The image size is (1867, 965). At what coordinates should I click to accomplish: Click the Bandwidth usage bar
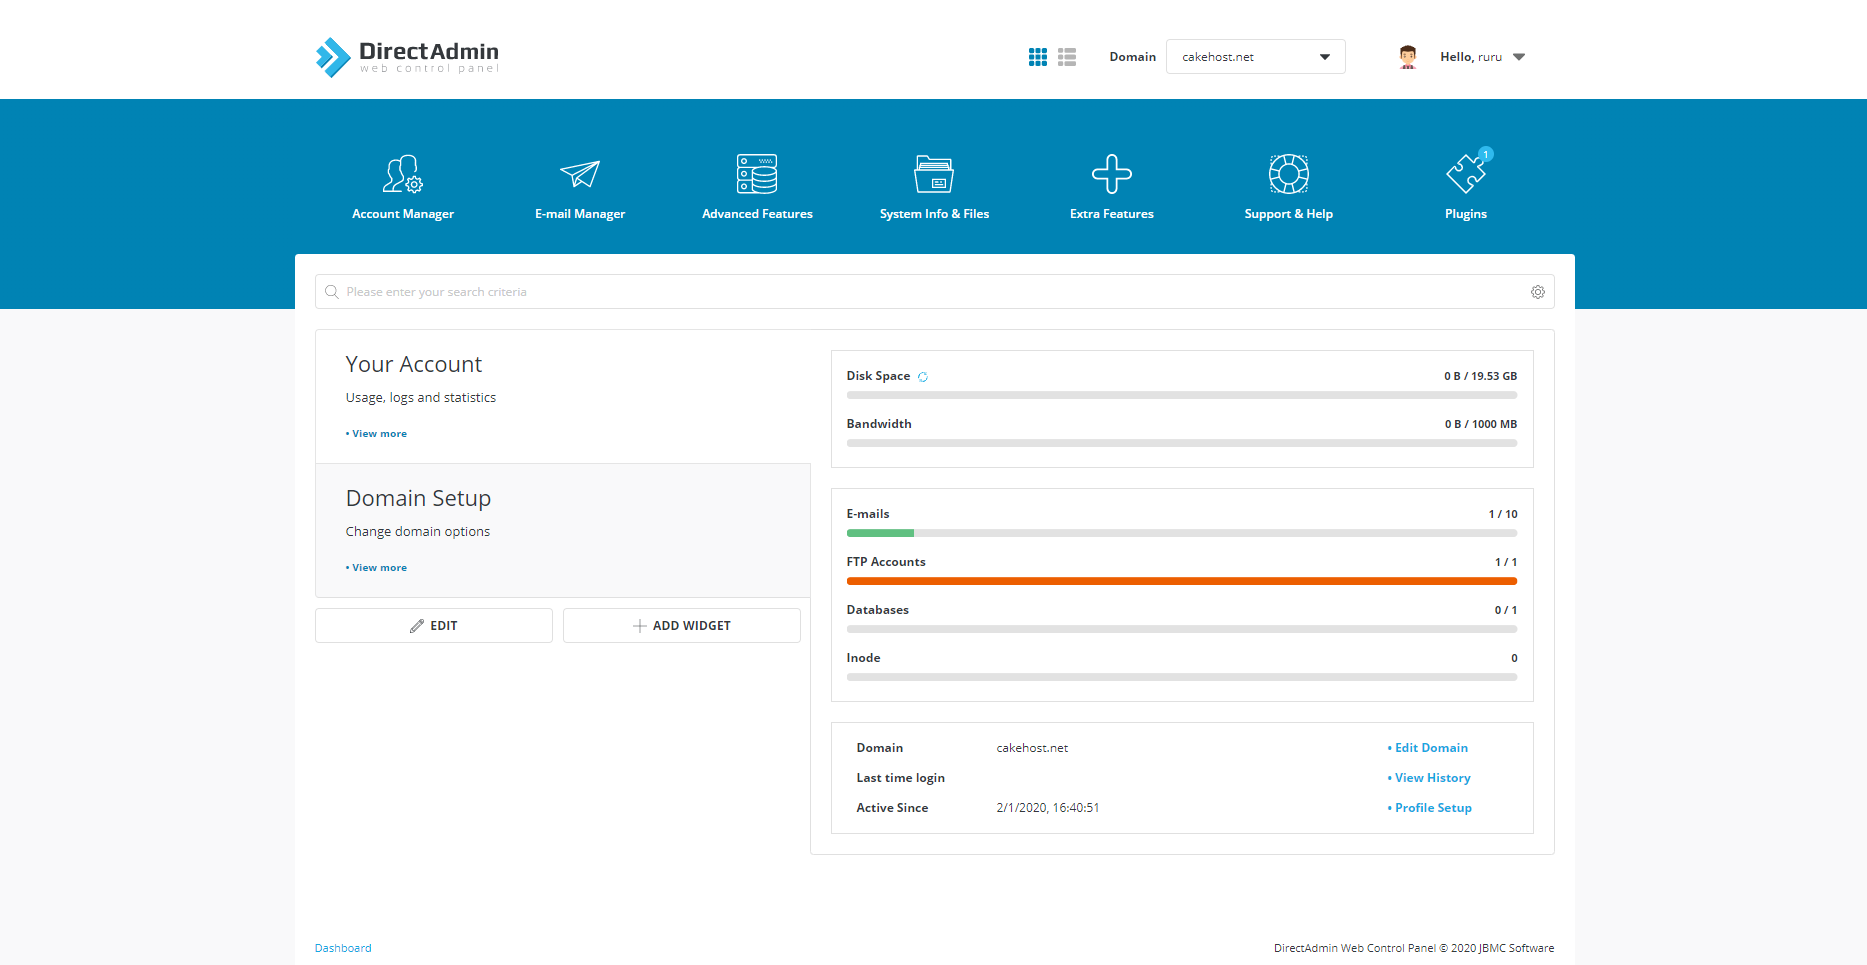click(x=1182, y=443)
